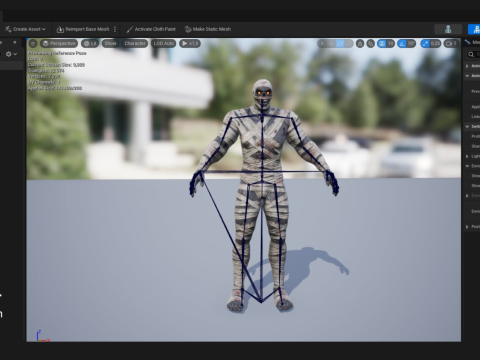Screen dimensions: 480x360
Task: Open the playback speed x1.0 menu
Action: pyautogui.click(x=190, y=43)
